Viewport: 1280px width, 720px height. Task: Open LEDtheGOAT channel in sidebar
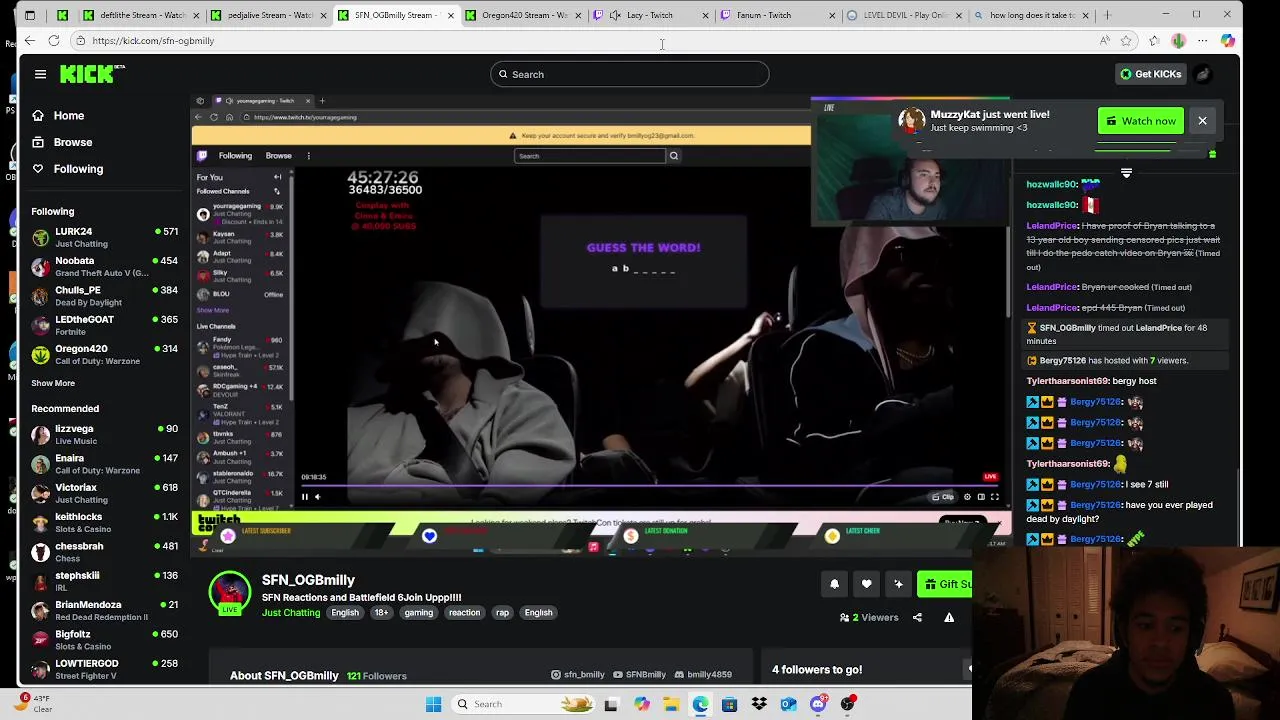pyautogui.click(x=105, y=325)
